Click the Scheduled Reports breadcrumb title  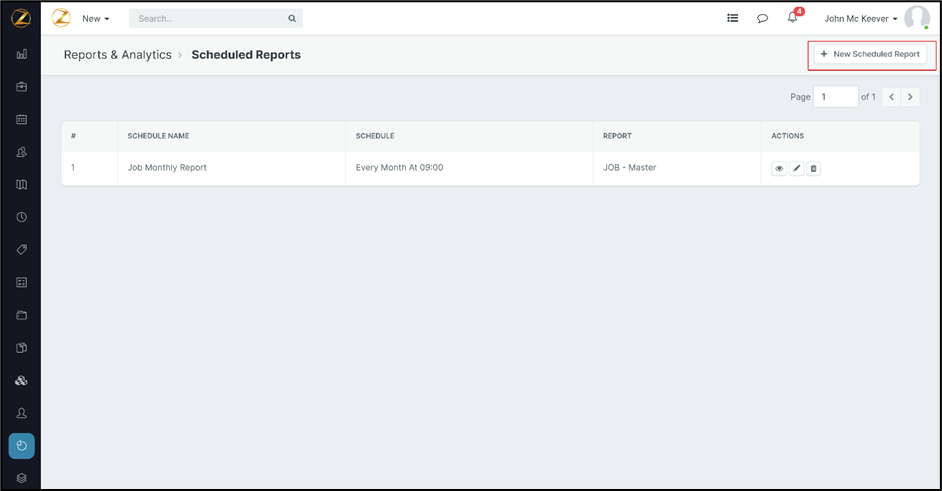click(x=246, y=55)
